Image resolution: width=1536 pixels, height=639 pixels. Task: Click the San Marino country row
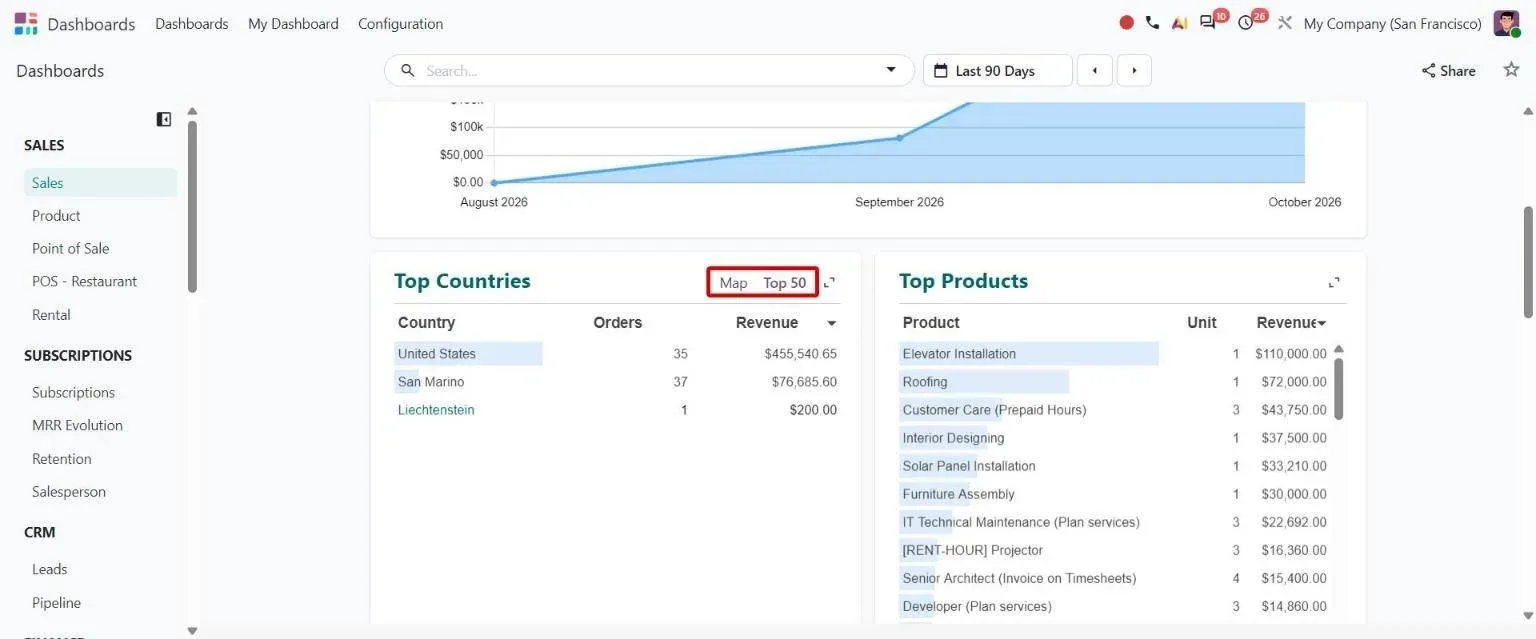coord(617,382)
